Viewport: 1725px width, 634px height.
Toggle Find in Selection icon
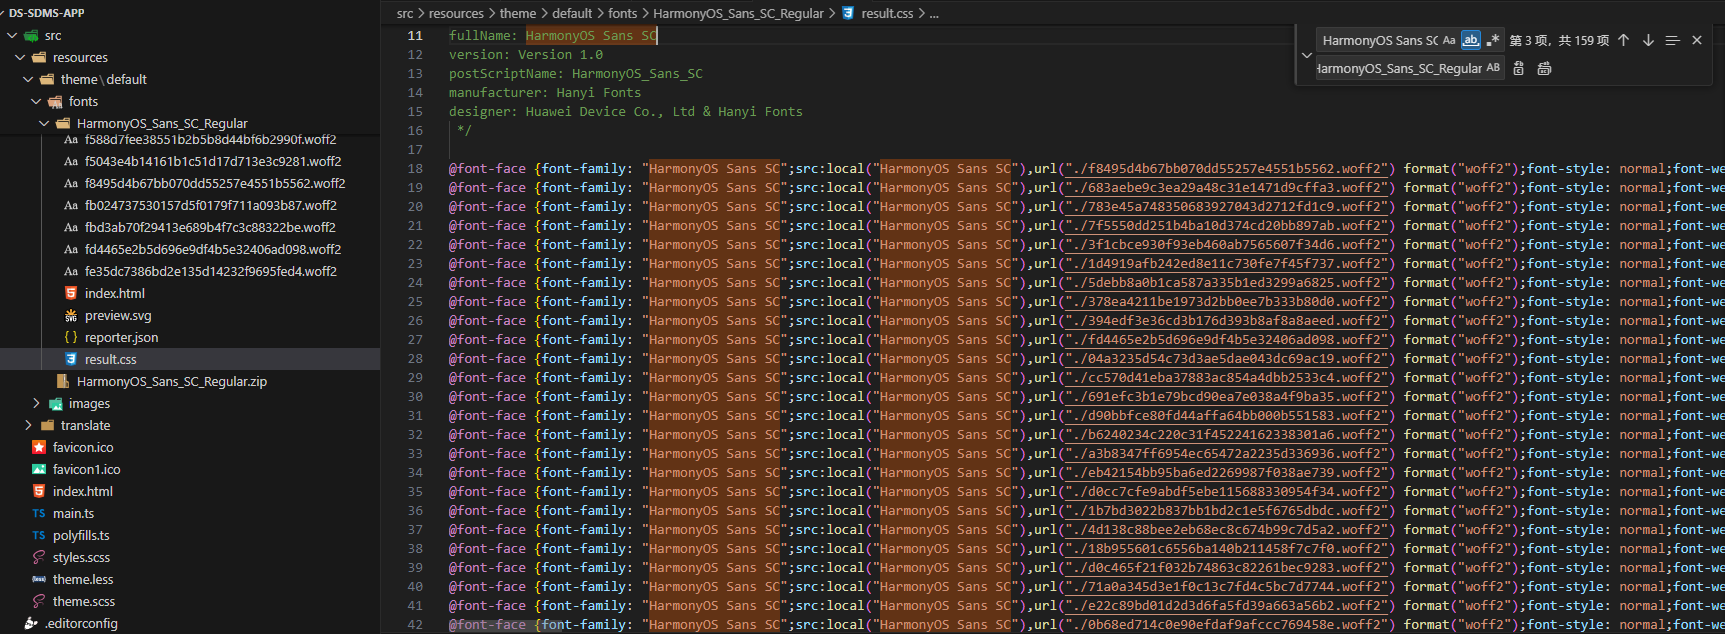point(1672,40)
